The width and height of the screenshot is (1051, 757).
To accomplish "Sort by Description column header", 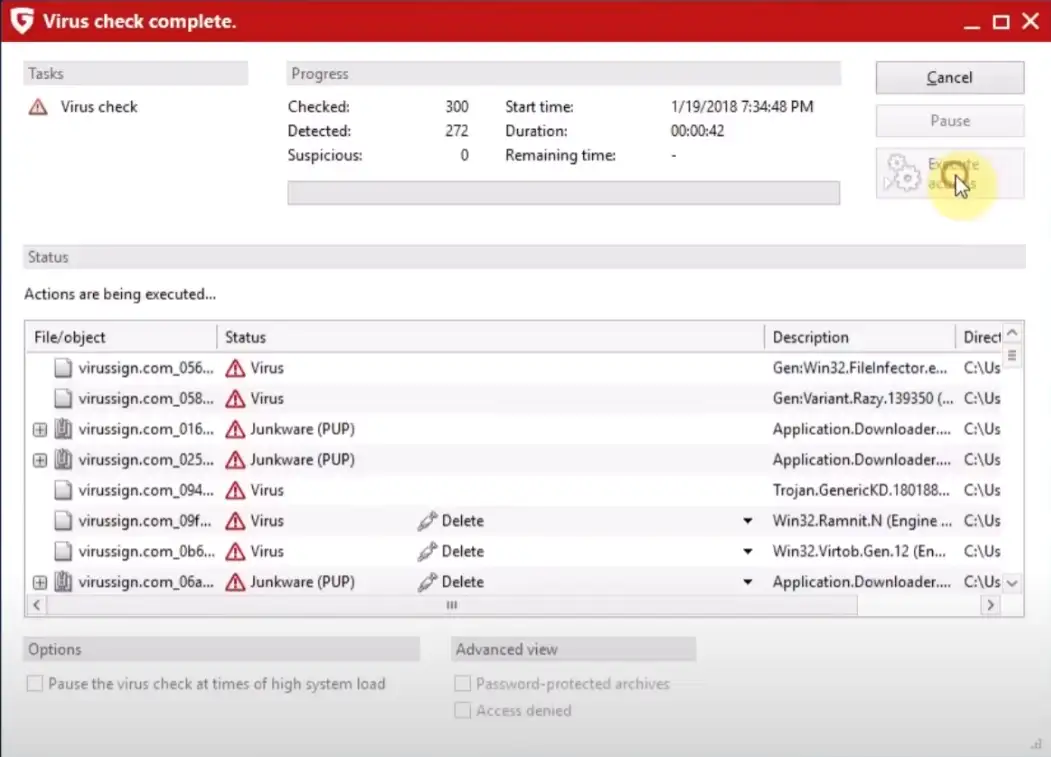I will coord(858,337).
